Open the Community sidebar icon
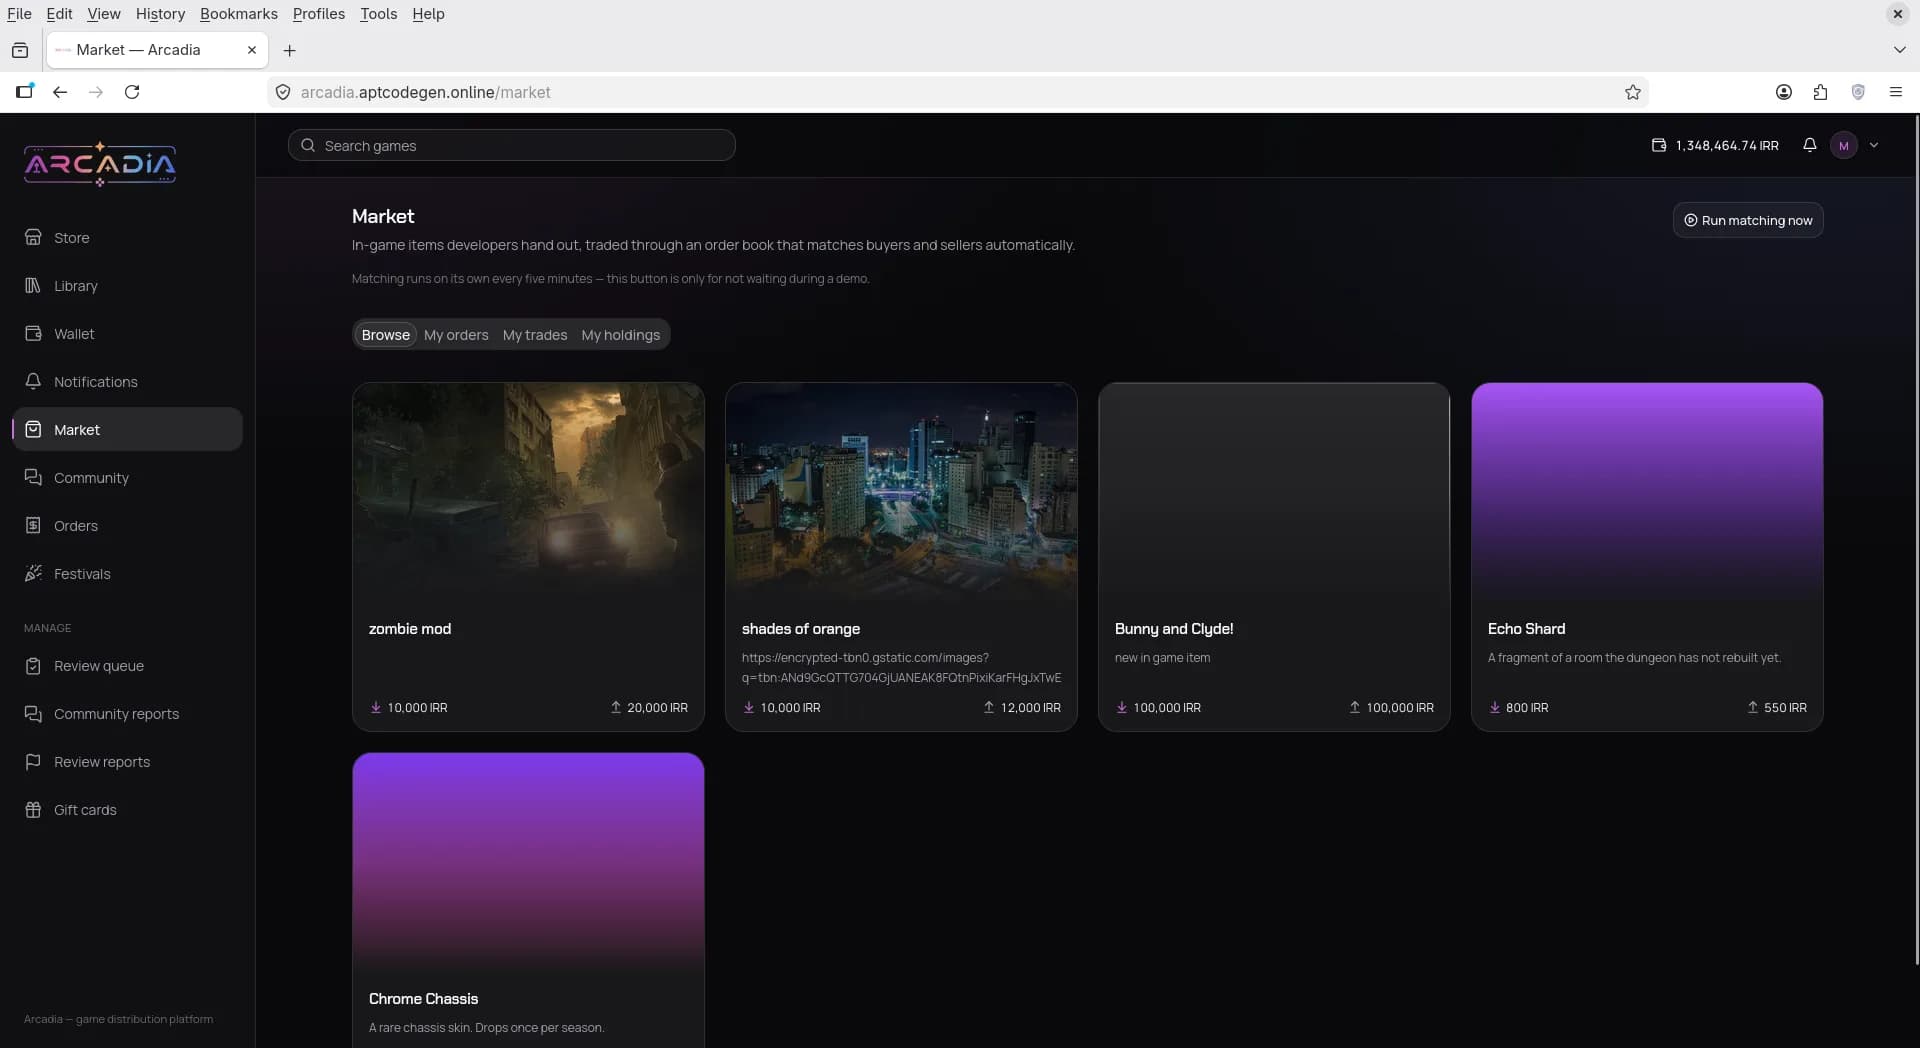 coord(33,477)
